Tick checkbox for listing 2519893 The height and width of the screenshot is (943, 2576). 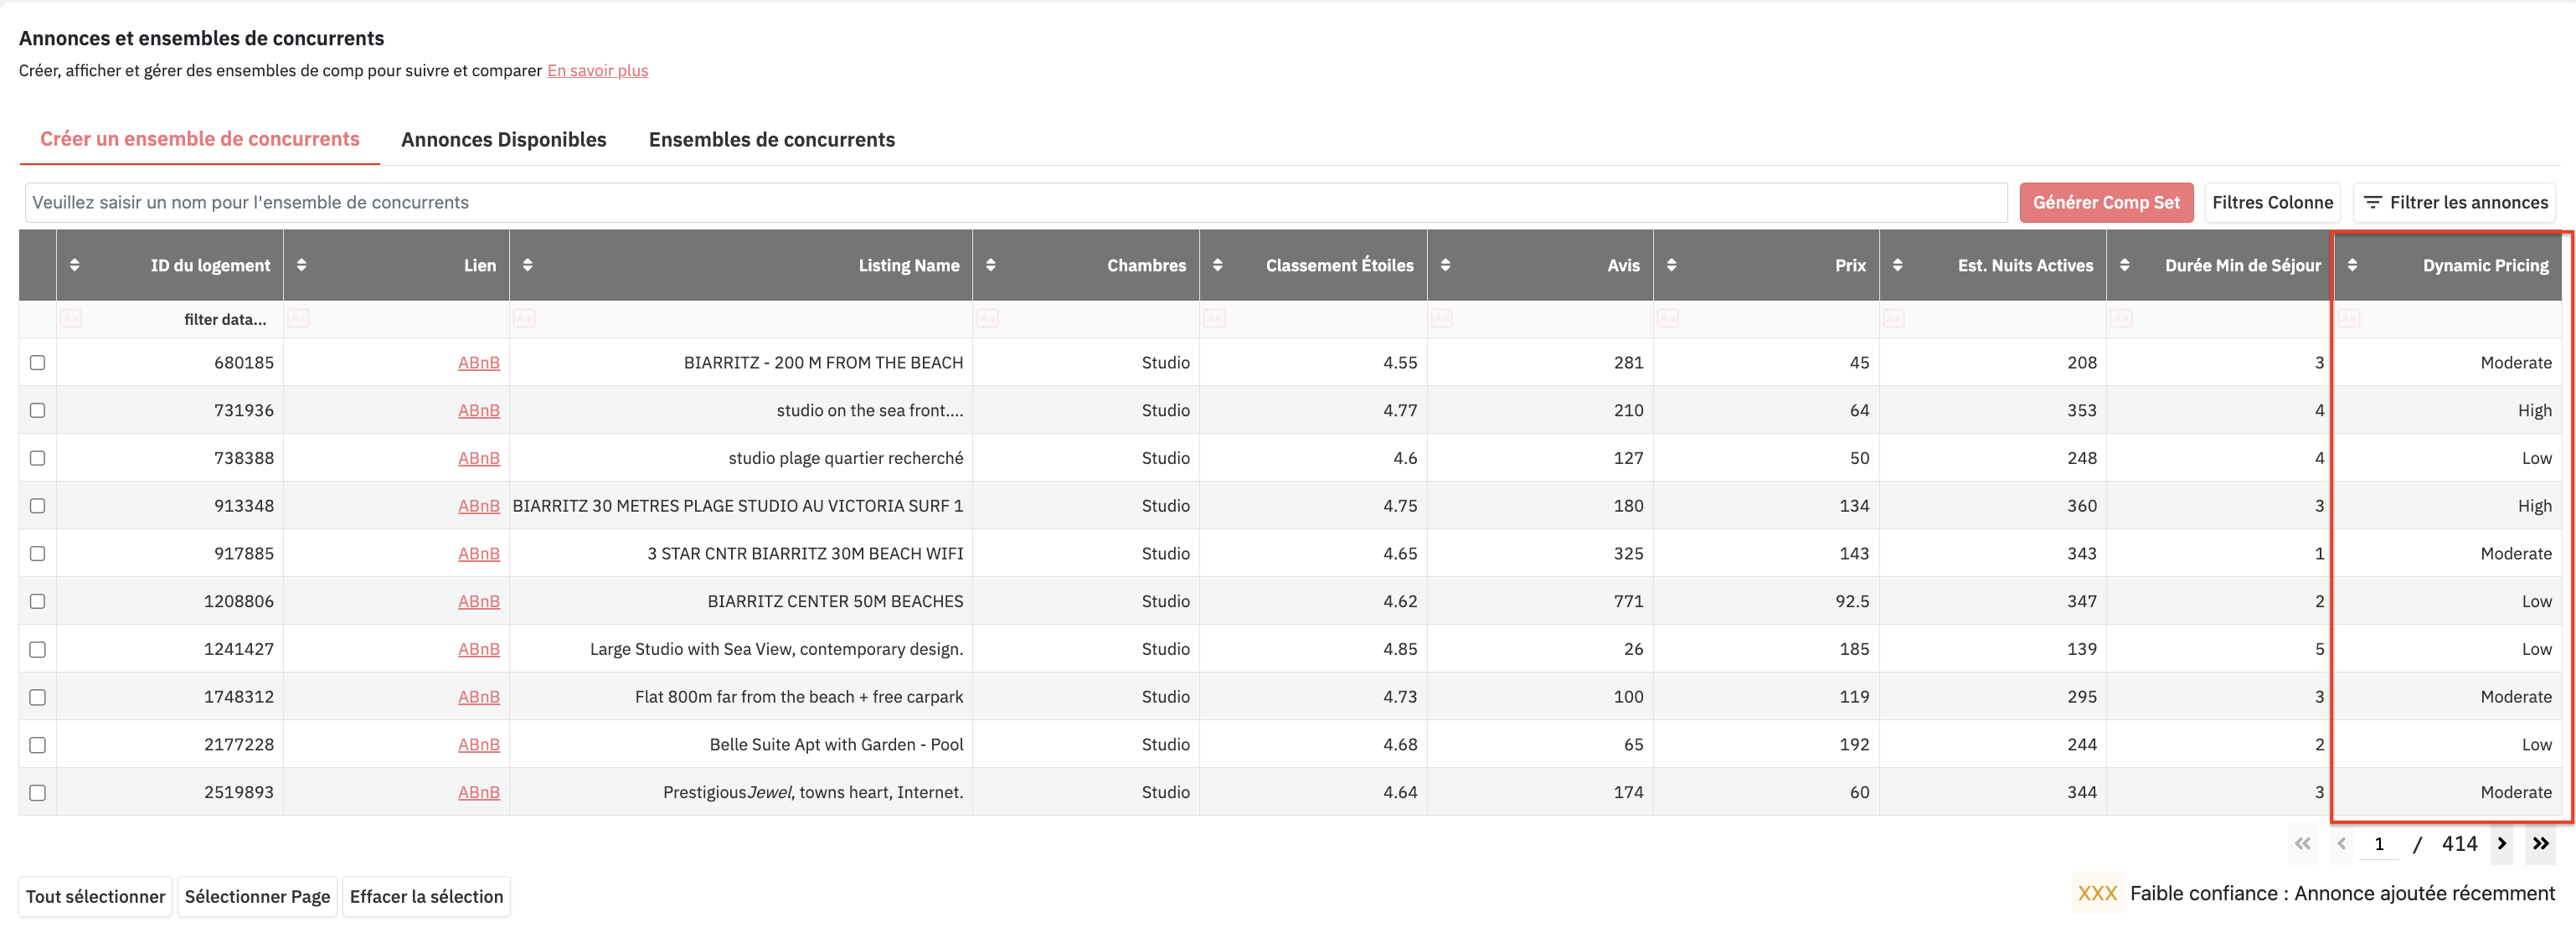38,793
